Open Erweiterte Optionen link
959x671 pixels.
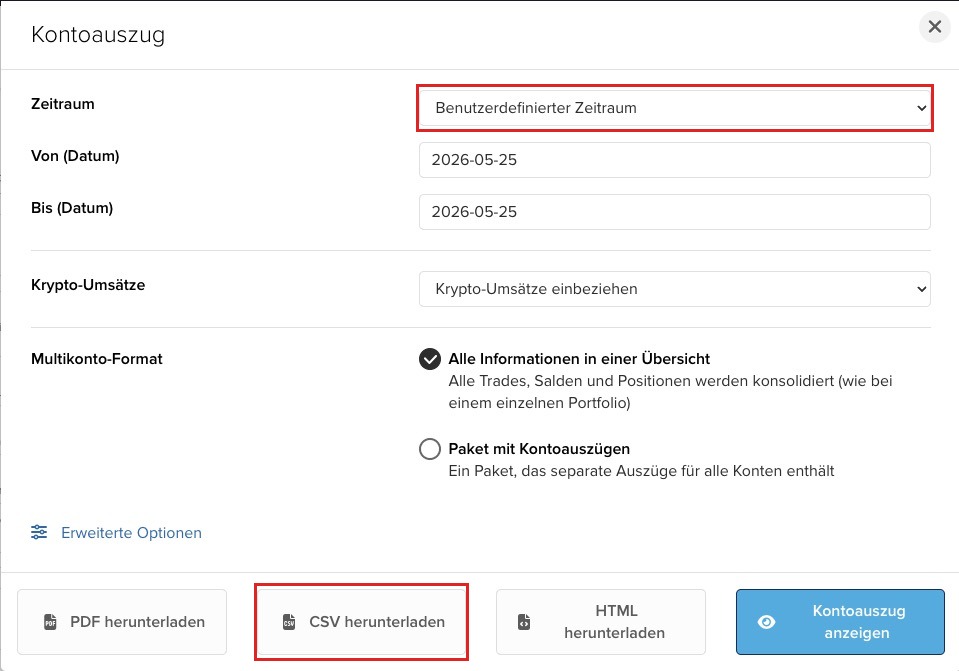pos(131,533)
